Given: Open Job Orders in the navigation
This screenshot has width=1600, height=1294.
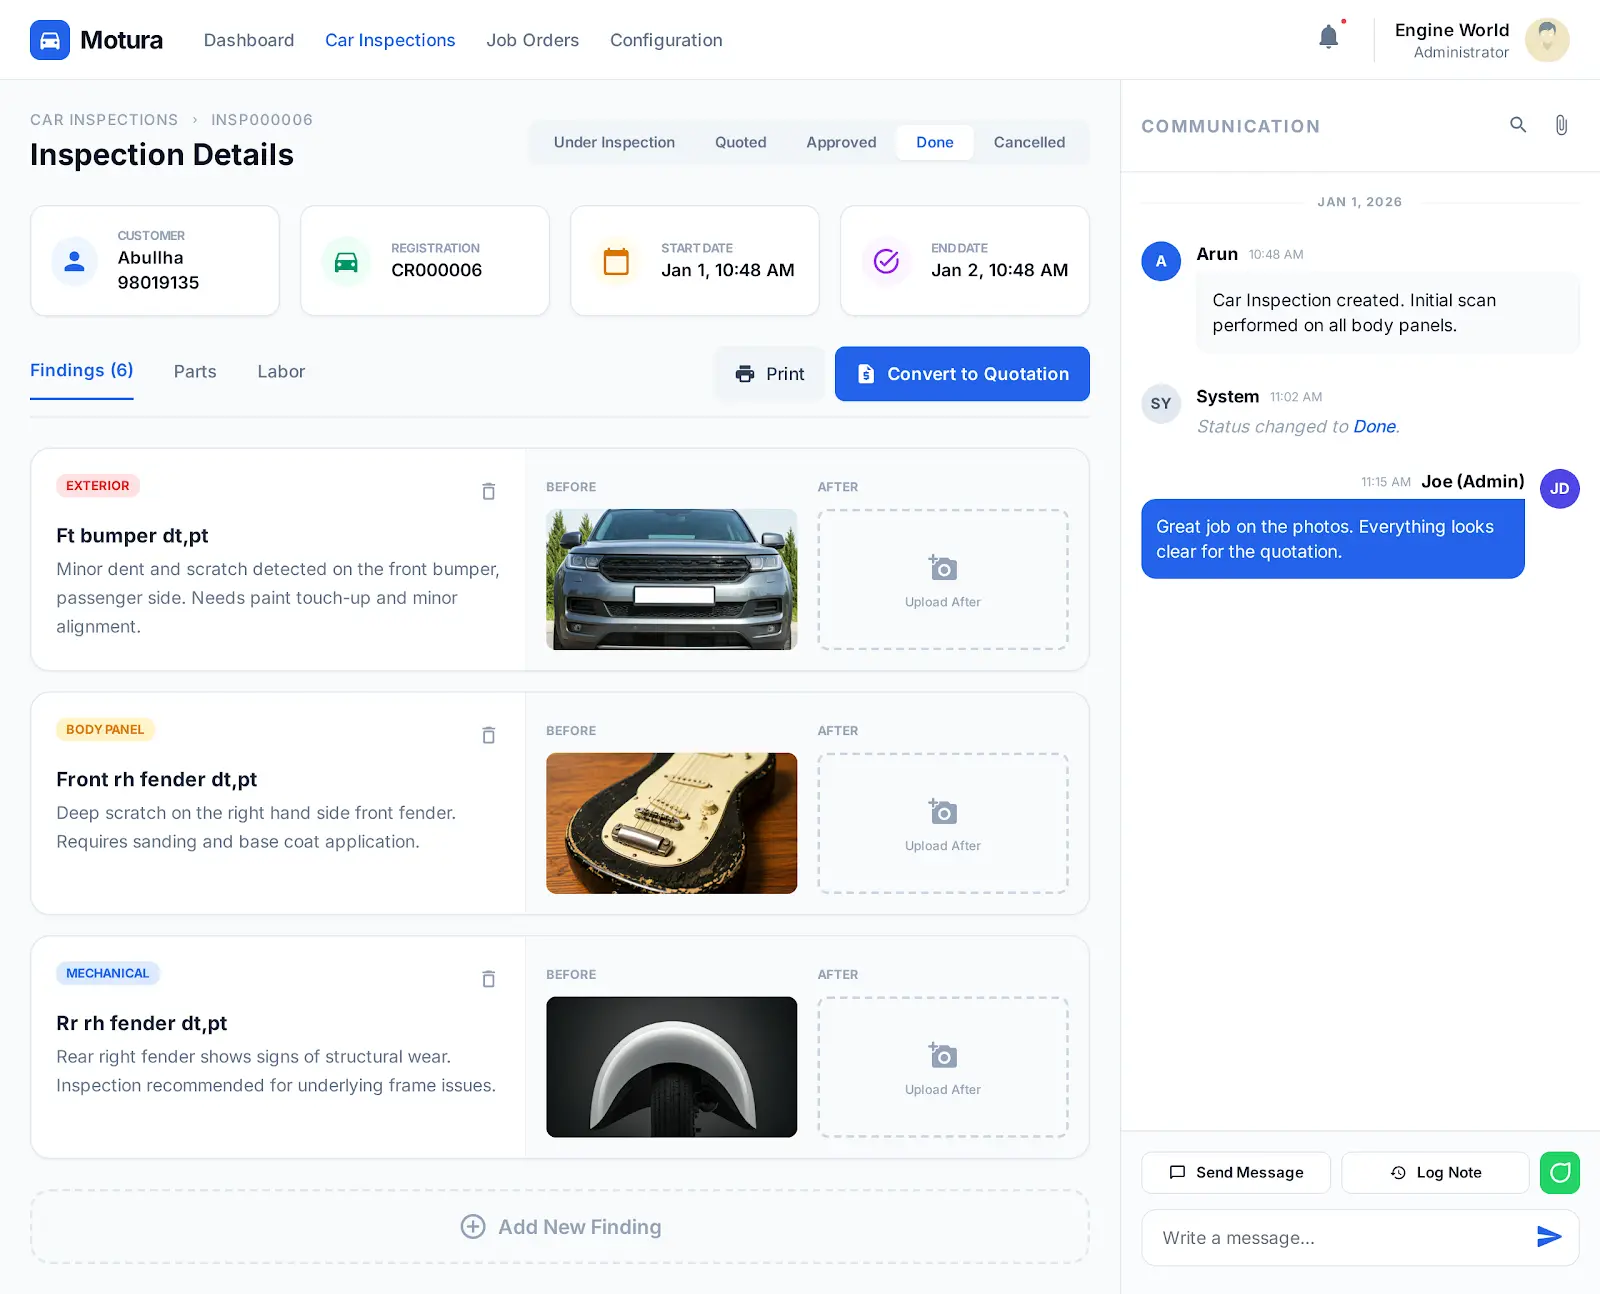Looking at the screenshot, I should tap(532, 40).
